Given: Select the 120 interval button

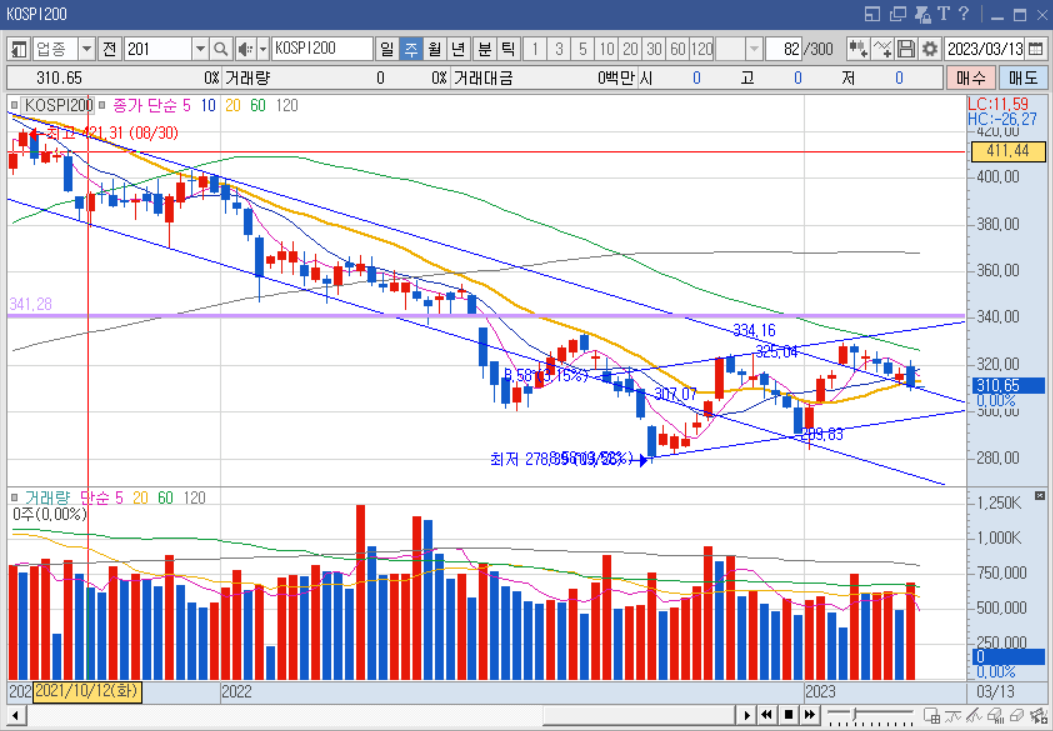Looking at the screenshot, I should 702,49.
